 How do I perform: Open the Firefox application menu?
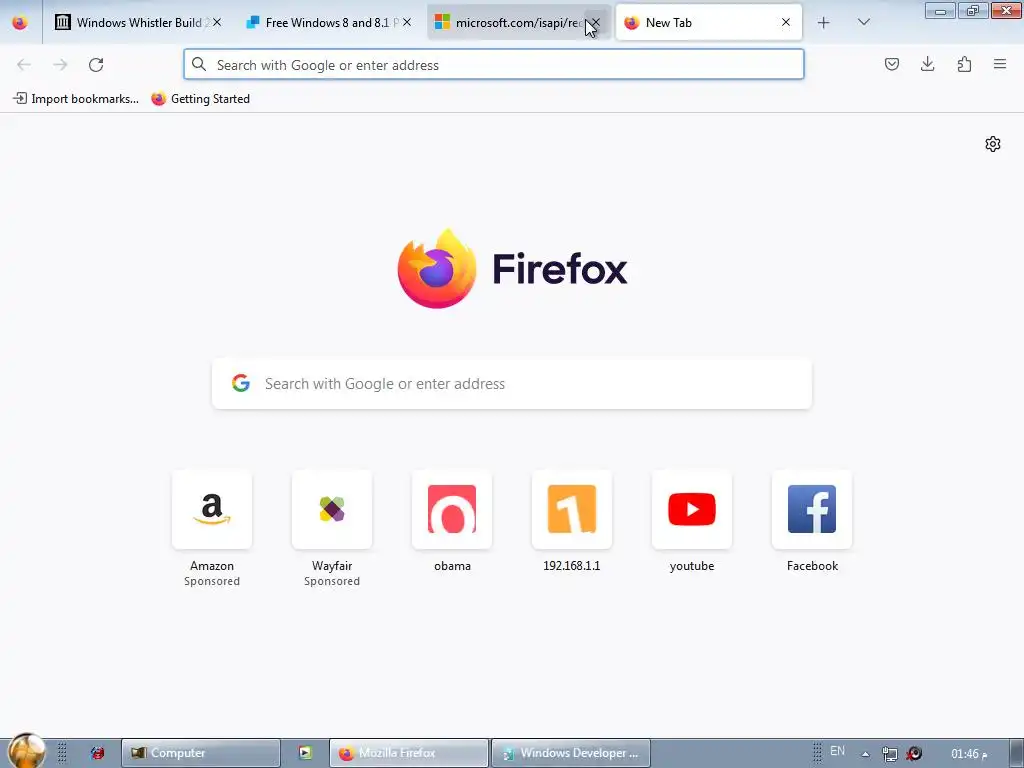[x=1000, y=64]
